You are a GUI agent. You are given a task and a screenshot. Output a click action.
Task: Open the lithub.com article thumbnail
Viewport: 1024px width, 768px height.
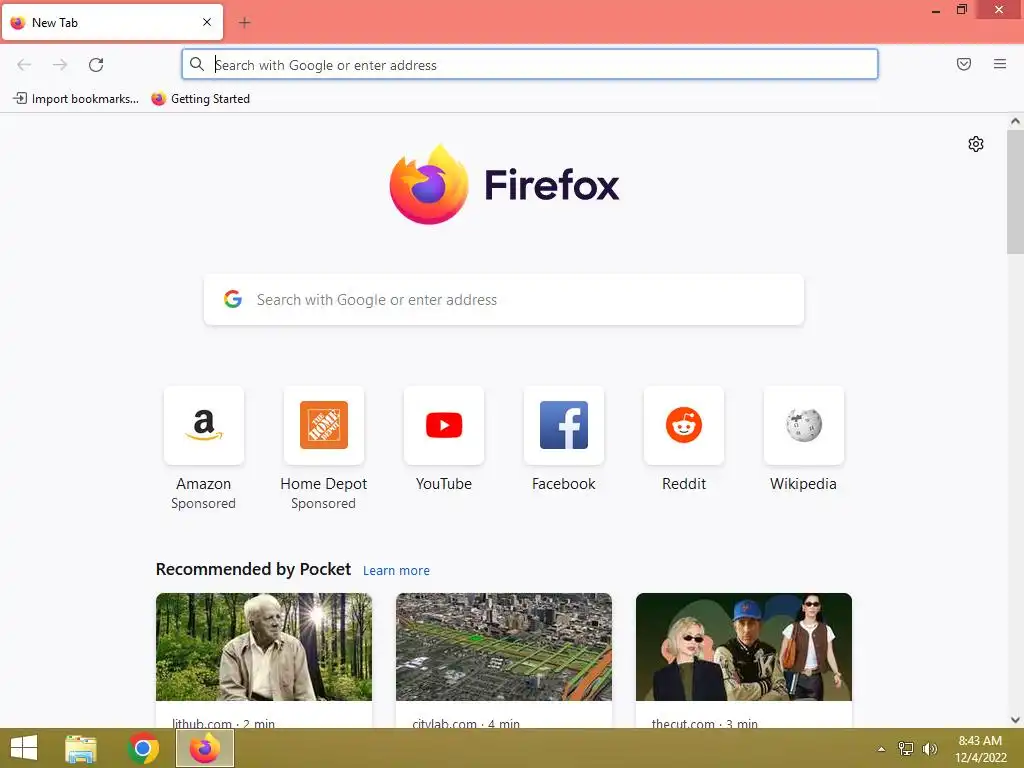pyautogui.click(x=264, y=647)
